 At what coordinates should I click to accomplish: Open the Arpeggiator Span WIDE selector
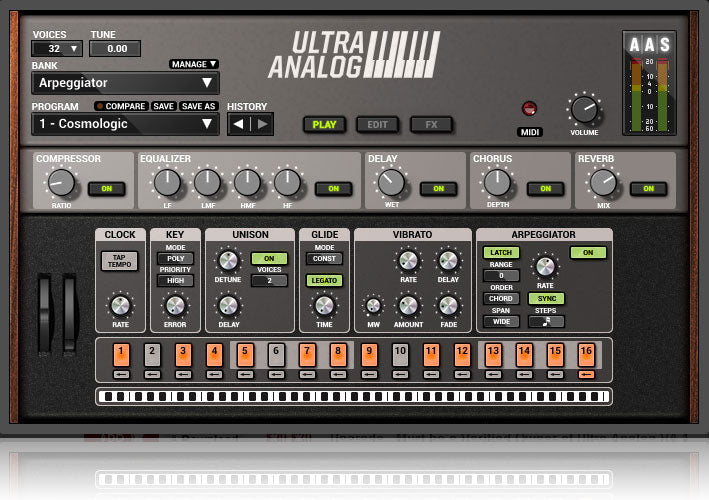click(501, 322)
